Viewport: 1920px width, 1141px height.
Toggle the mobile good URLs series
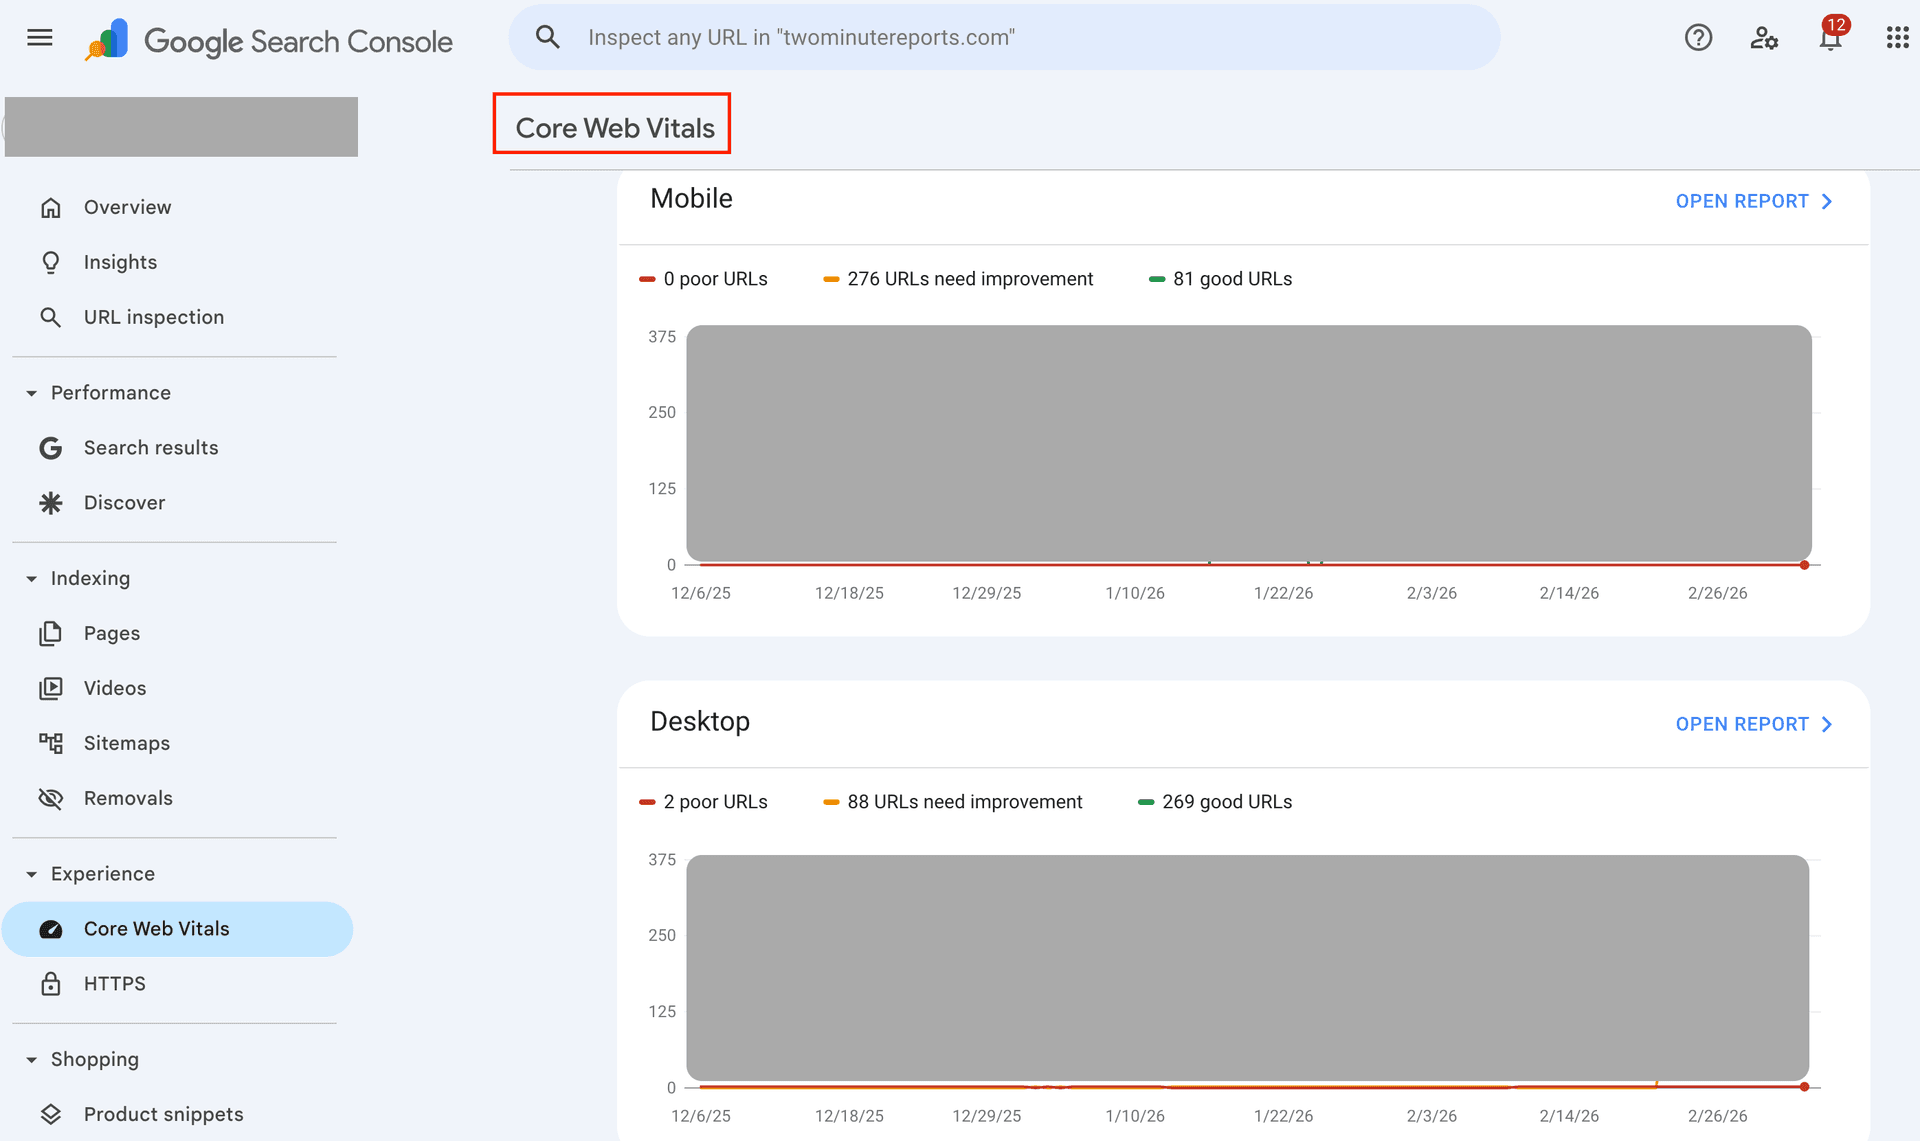tap(1221, 279)
